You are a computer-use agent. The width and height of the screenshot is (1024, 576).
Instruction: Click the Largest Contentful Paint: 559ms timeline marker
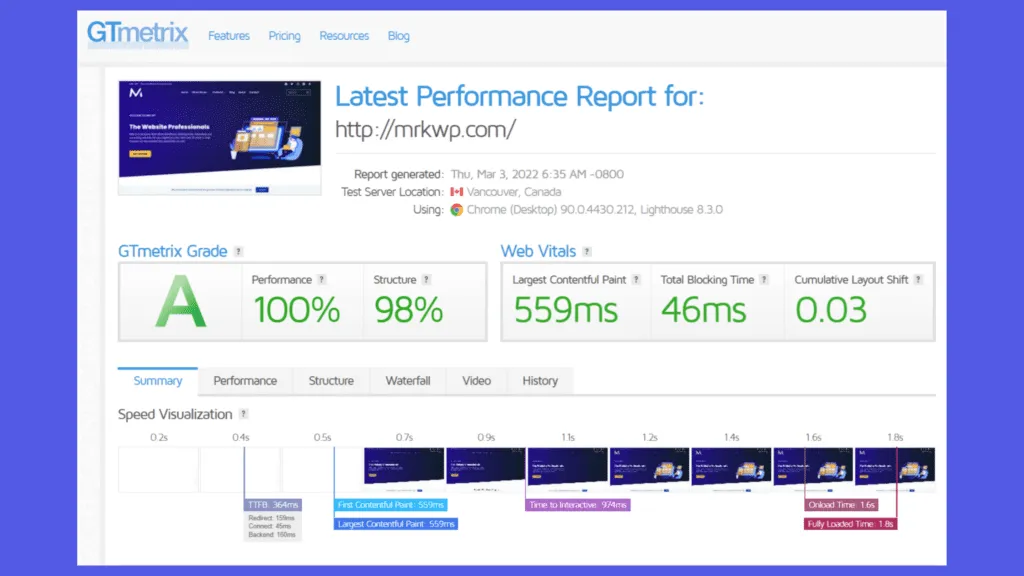coord(396,524)
